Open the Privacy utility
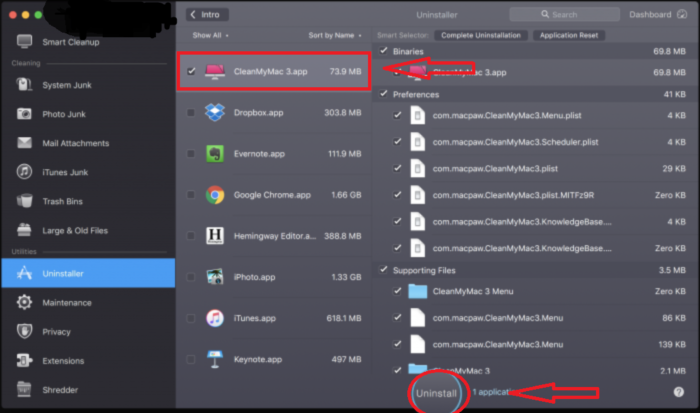 [88, 331]
